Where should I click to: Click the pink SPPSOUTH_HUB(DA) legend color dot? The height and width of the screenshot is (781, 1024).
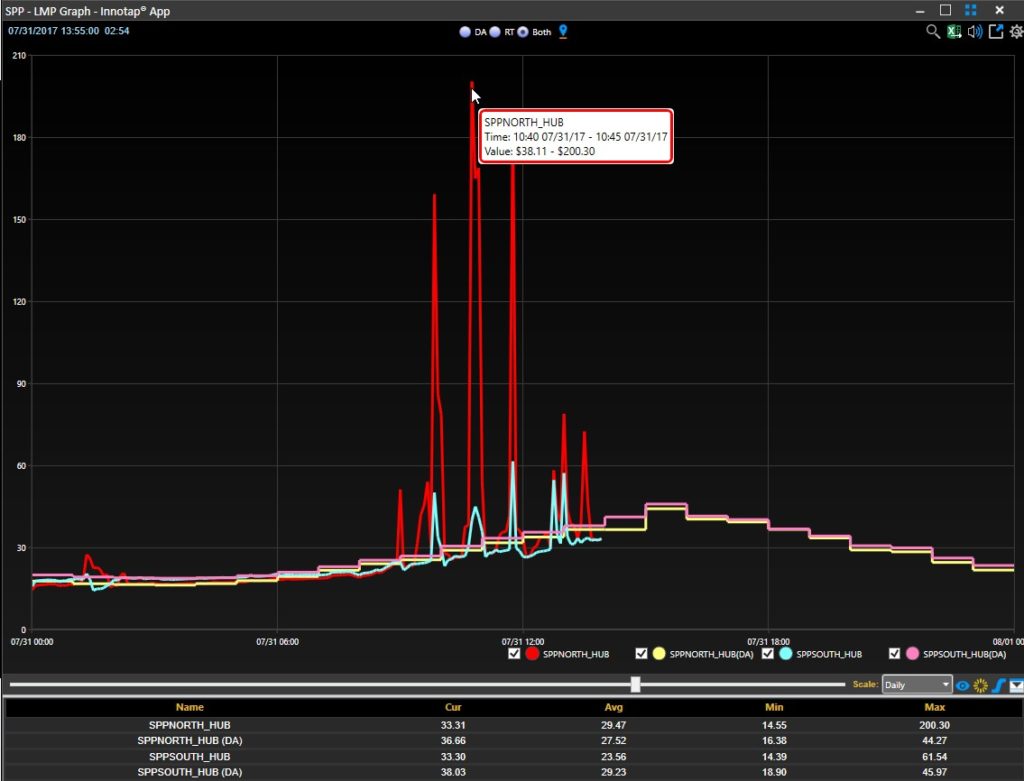(912, 654)
